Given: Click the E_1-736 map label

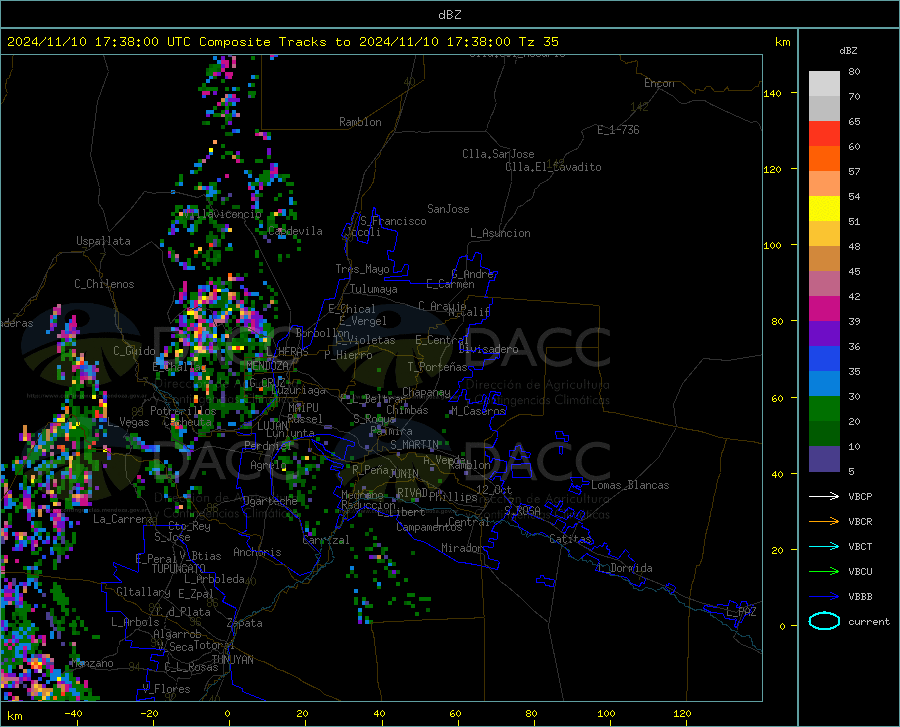Looking at the screenshot, I should [x=618, y=130].
